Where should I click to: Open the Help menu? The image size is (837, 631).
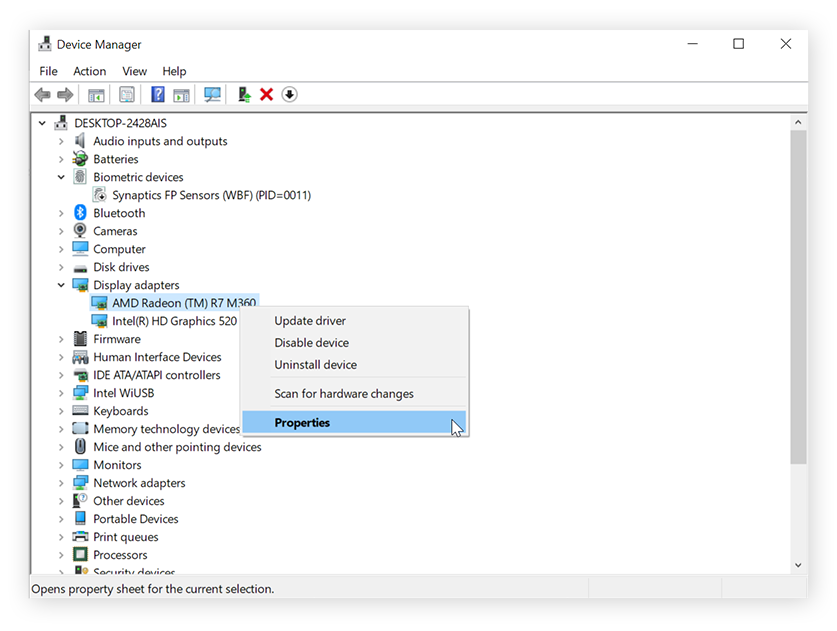(x=174, y=71)
